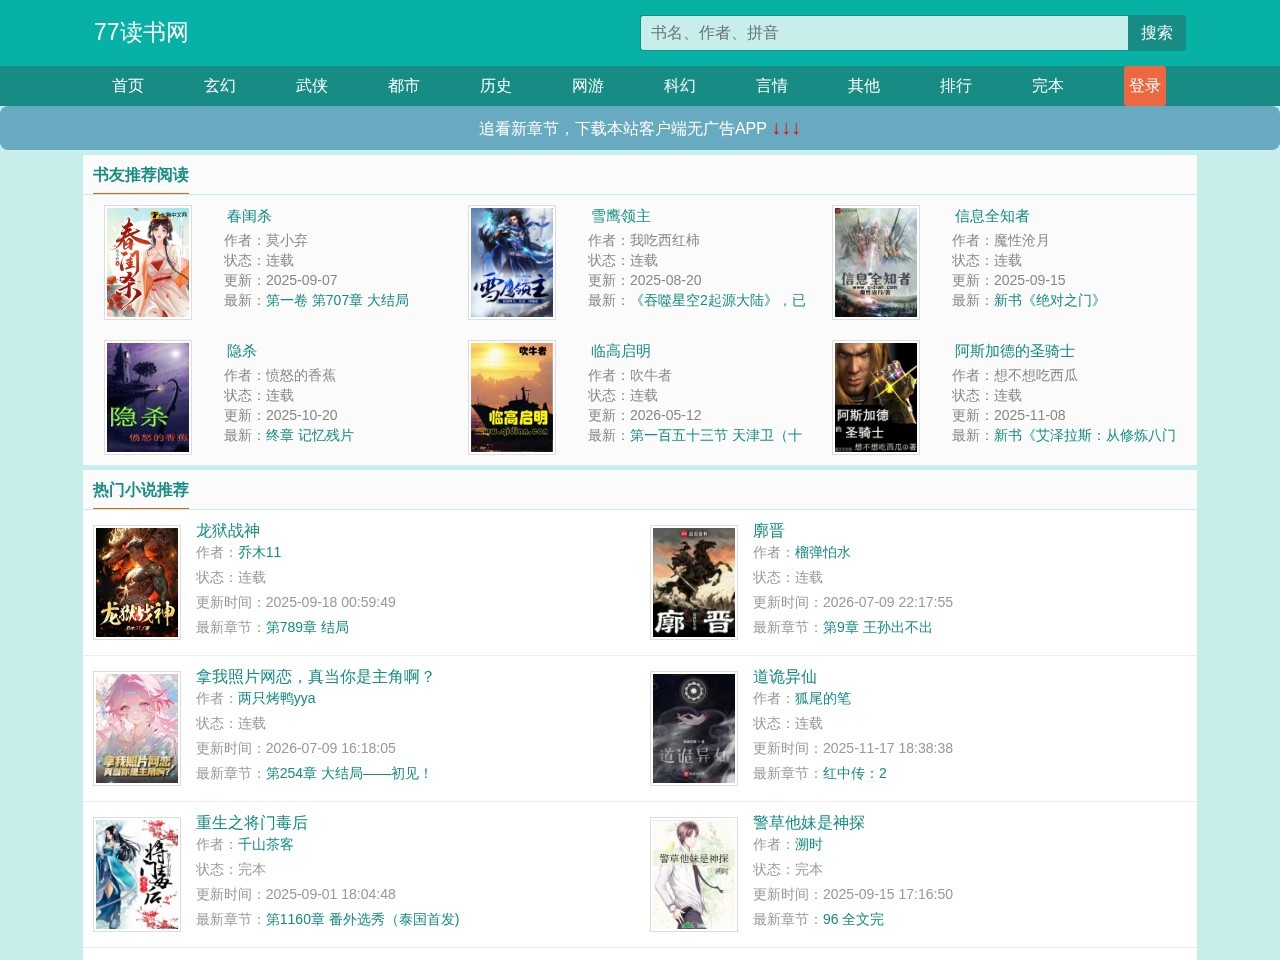
Task: Click the app download banner
Action: pyautogui.click(x=640, y=128)
